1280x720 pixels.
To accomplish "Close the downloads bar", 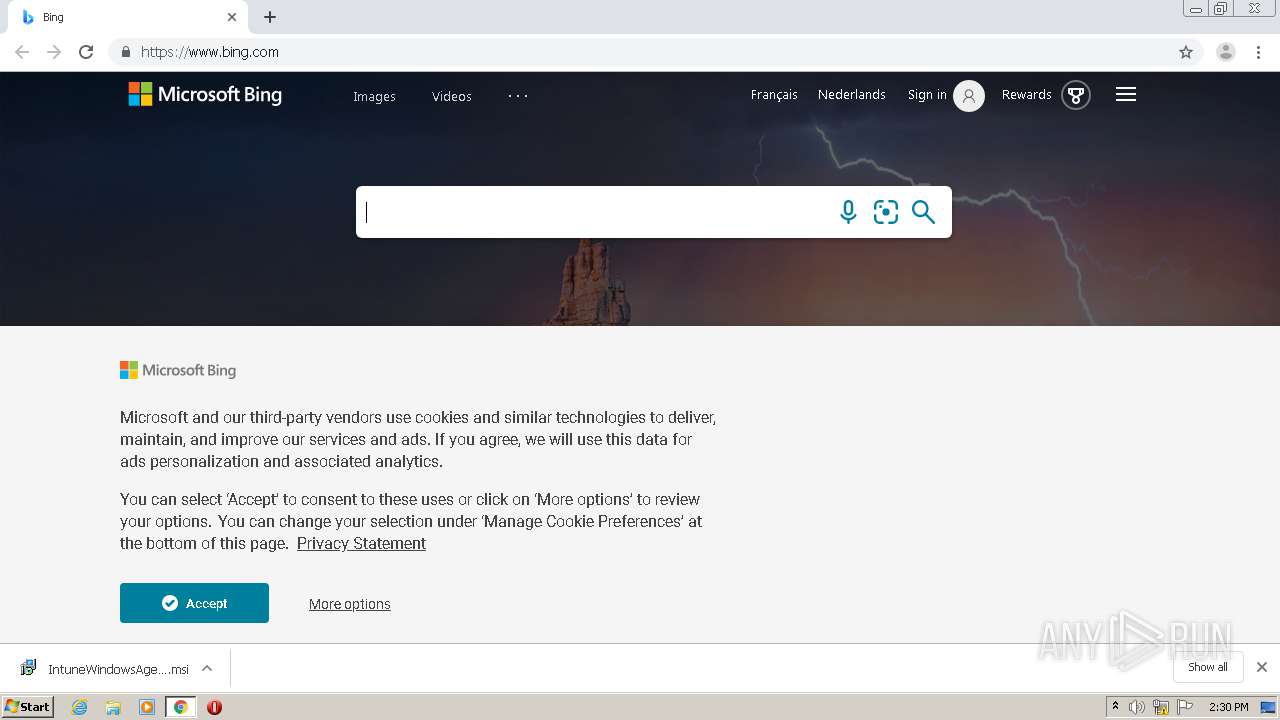I will (1262, 667).
